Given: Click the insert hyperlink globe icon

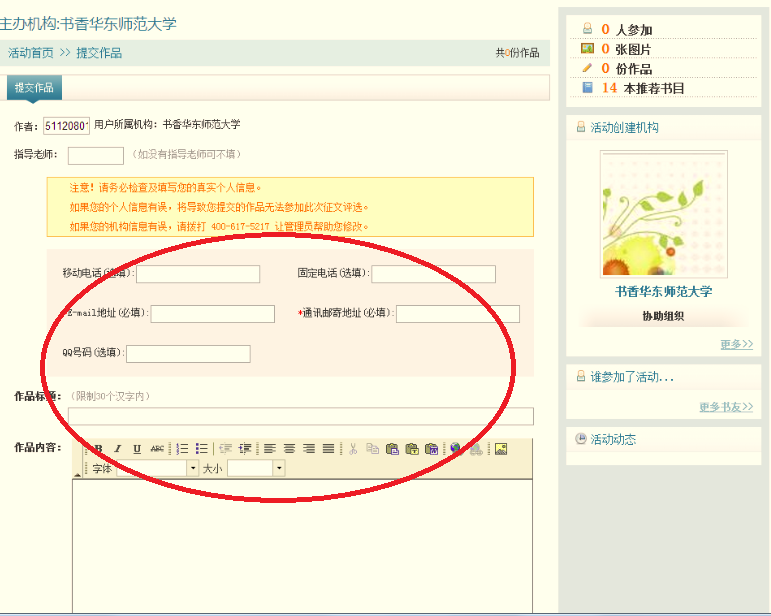Looking at the screenshot, I should [x=456, y=449].
